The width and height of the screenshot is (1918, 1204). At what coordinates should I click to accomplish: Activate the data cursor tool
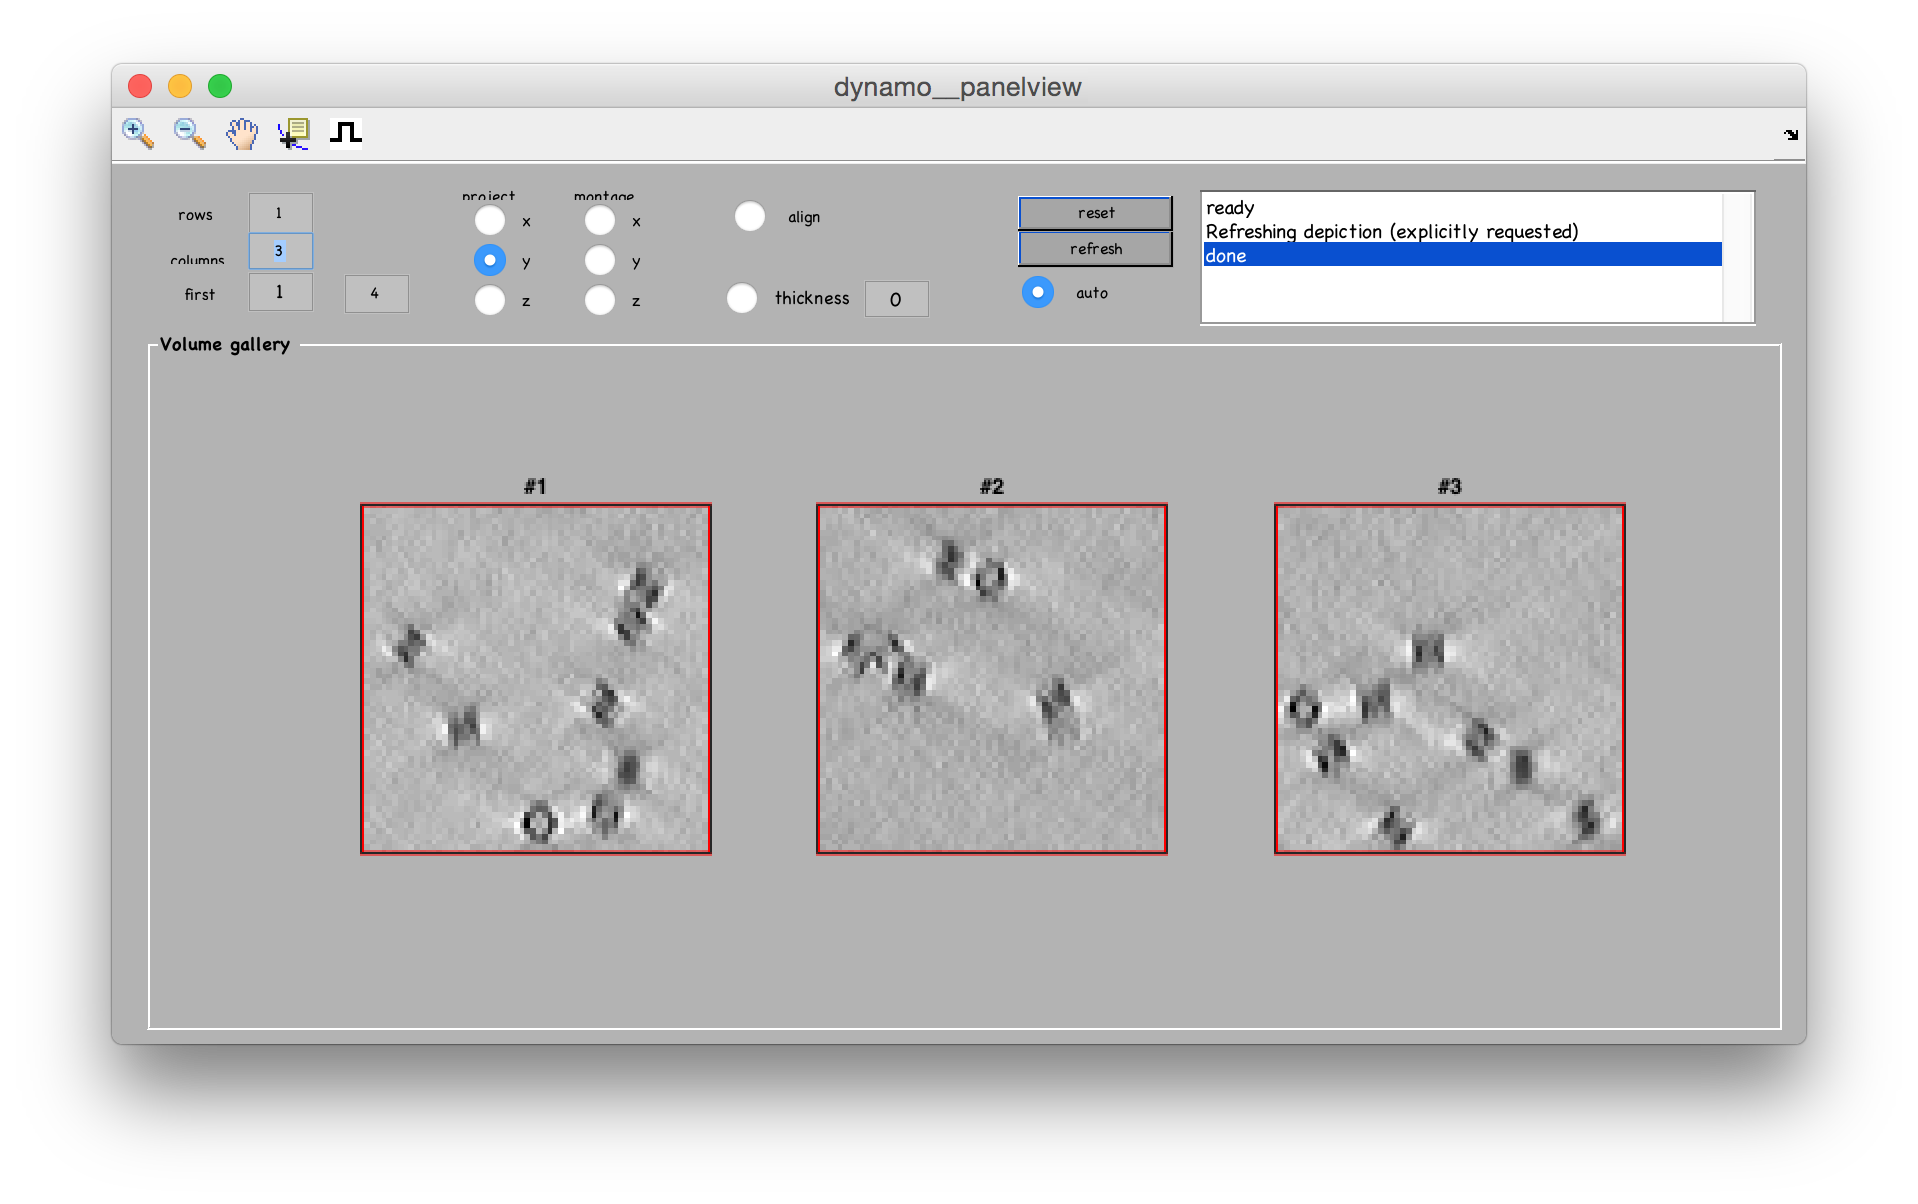pyautogui.click(x=293, y=133)
